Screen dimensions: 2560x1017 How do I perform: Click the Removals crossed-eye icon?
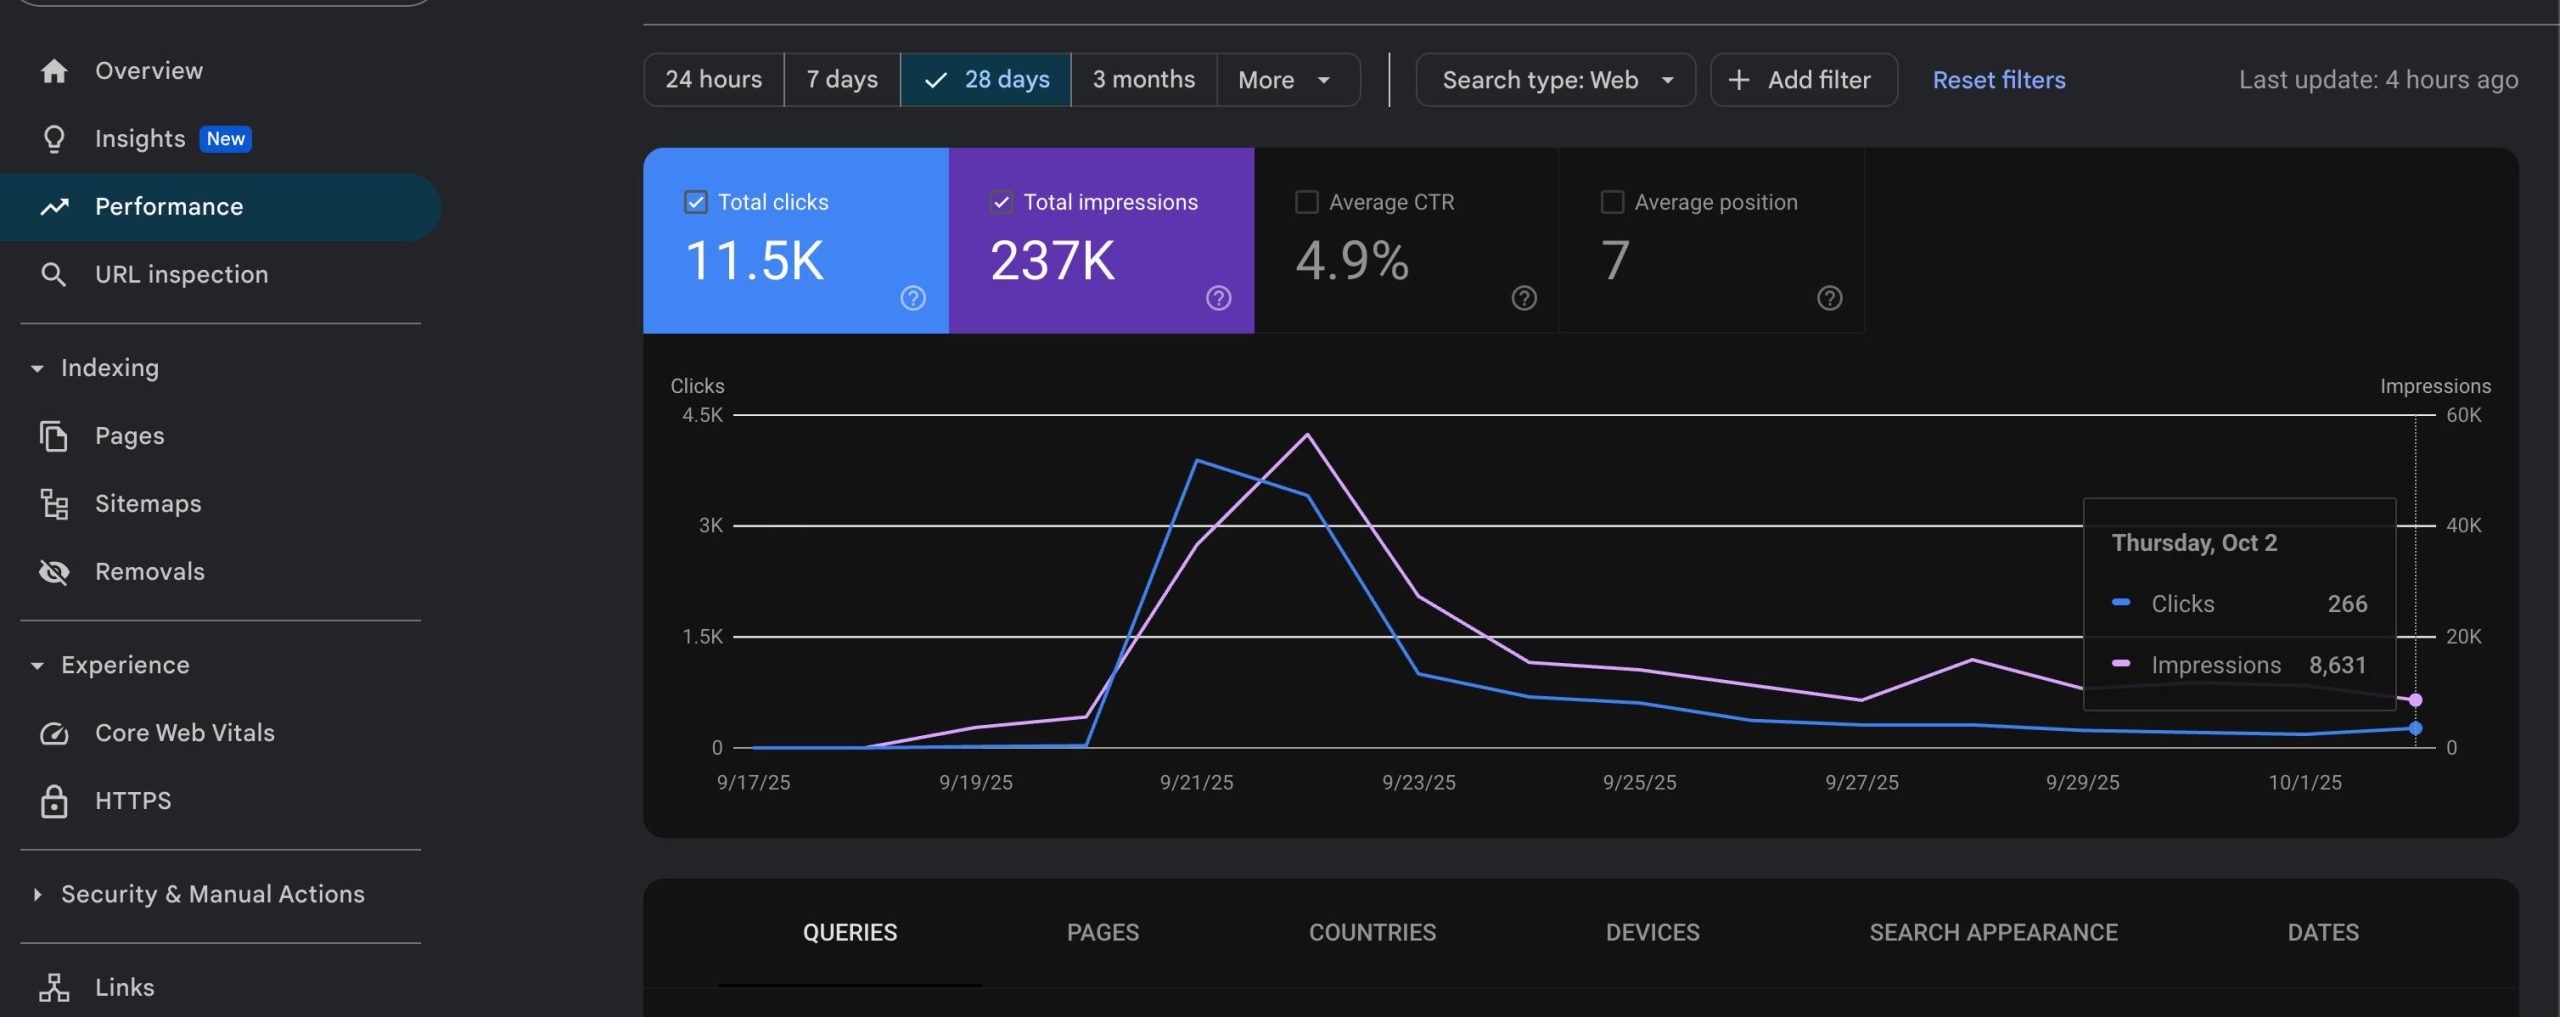54,572
